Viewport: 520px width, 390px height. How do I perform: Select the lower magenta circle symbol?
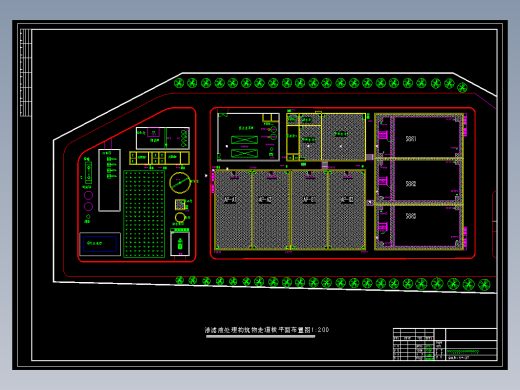point(88,207)
